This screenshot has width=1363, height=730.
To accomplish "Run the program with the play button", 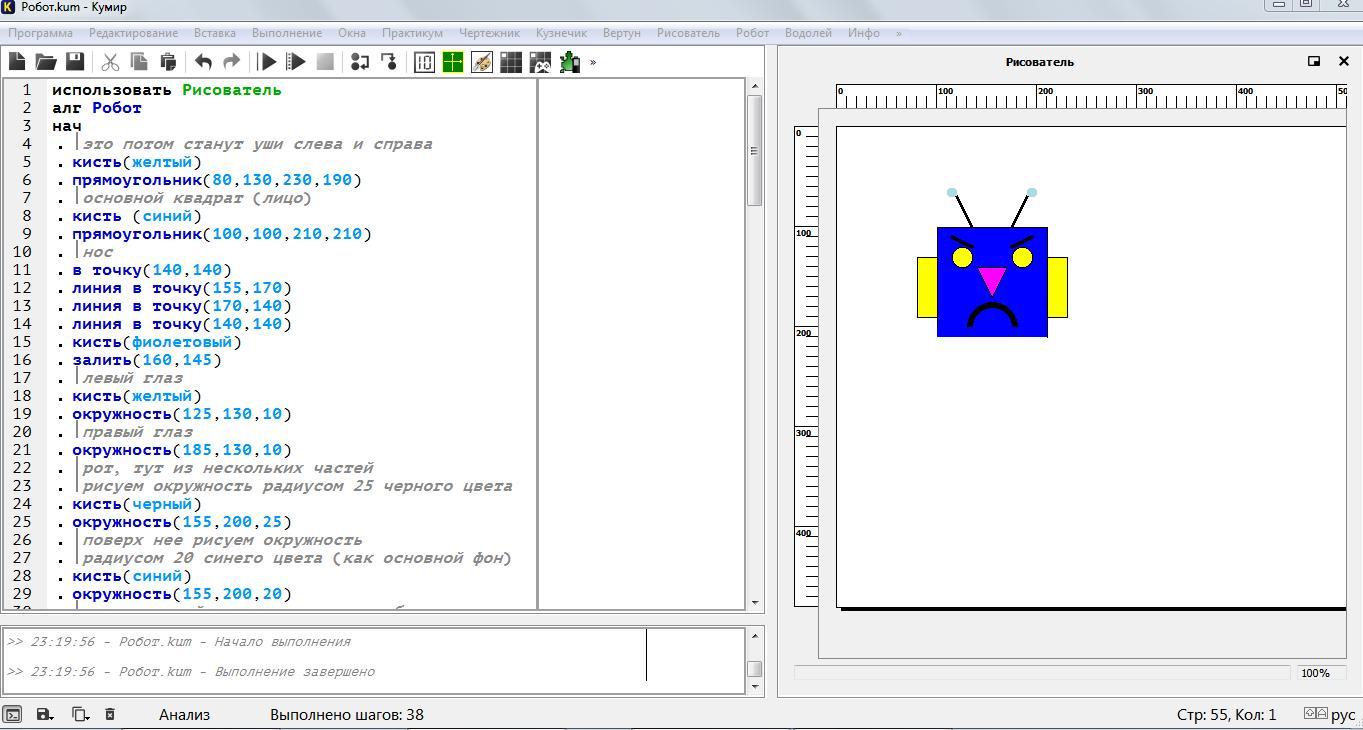I will tap(267, 62).
